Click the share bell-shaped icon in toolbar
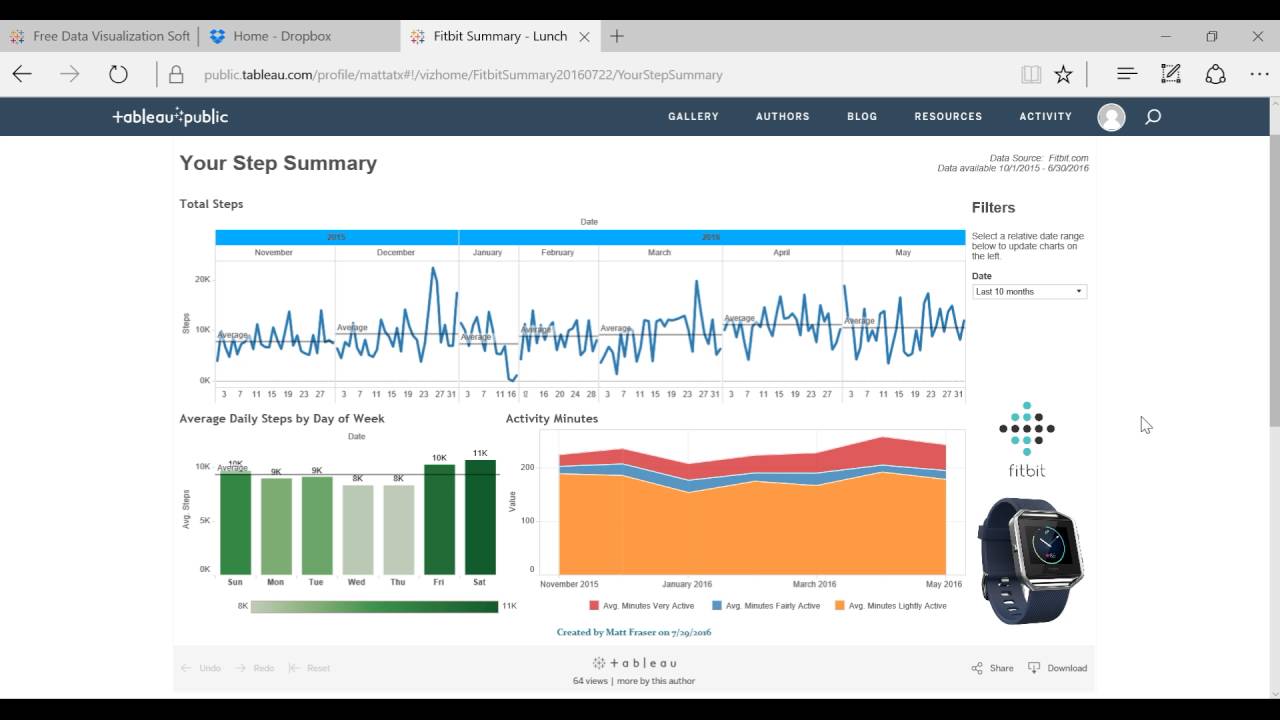1280x720 pixels. 1215,74
